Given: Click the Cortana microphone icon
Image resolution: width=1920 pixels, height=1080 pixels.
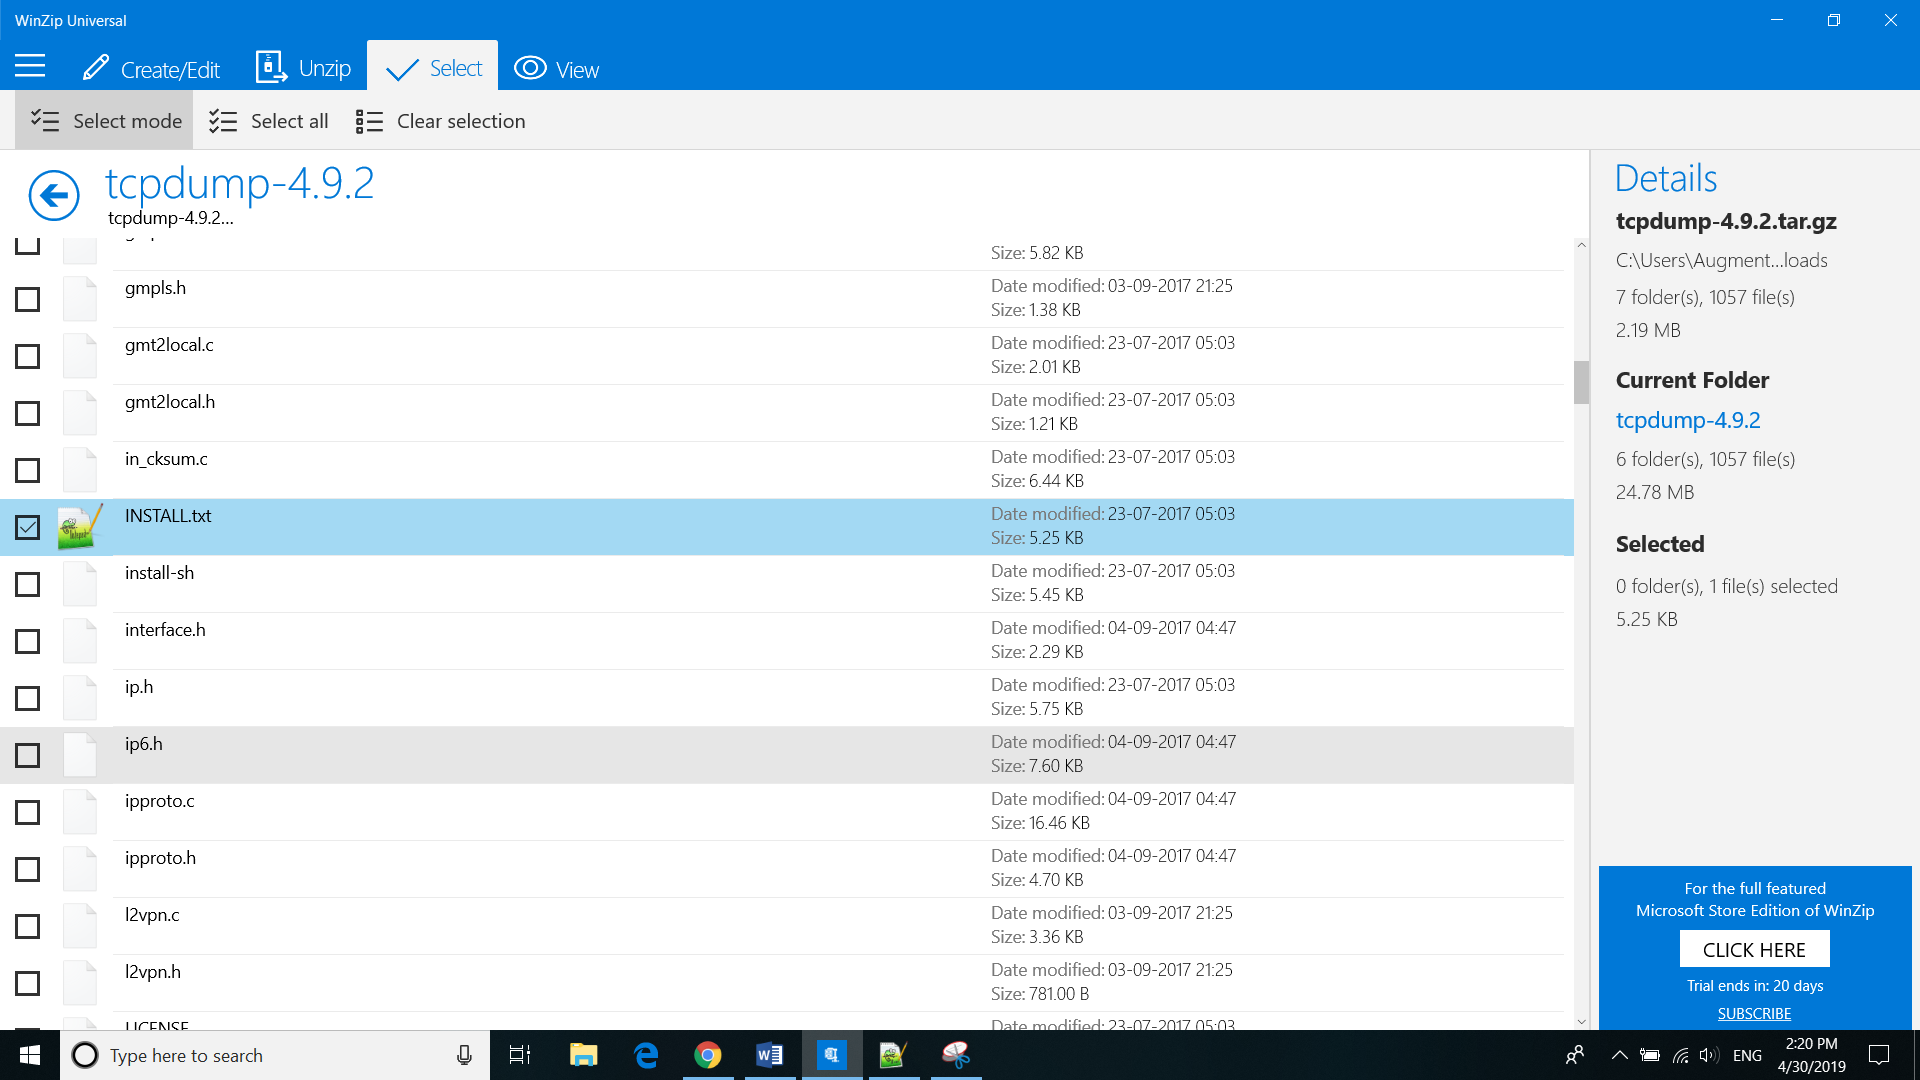Looking at the screenshot, I should tap(464, 1055).
